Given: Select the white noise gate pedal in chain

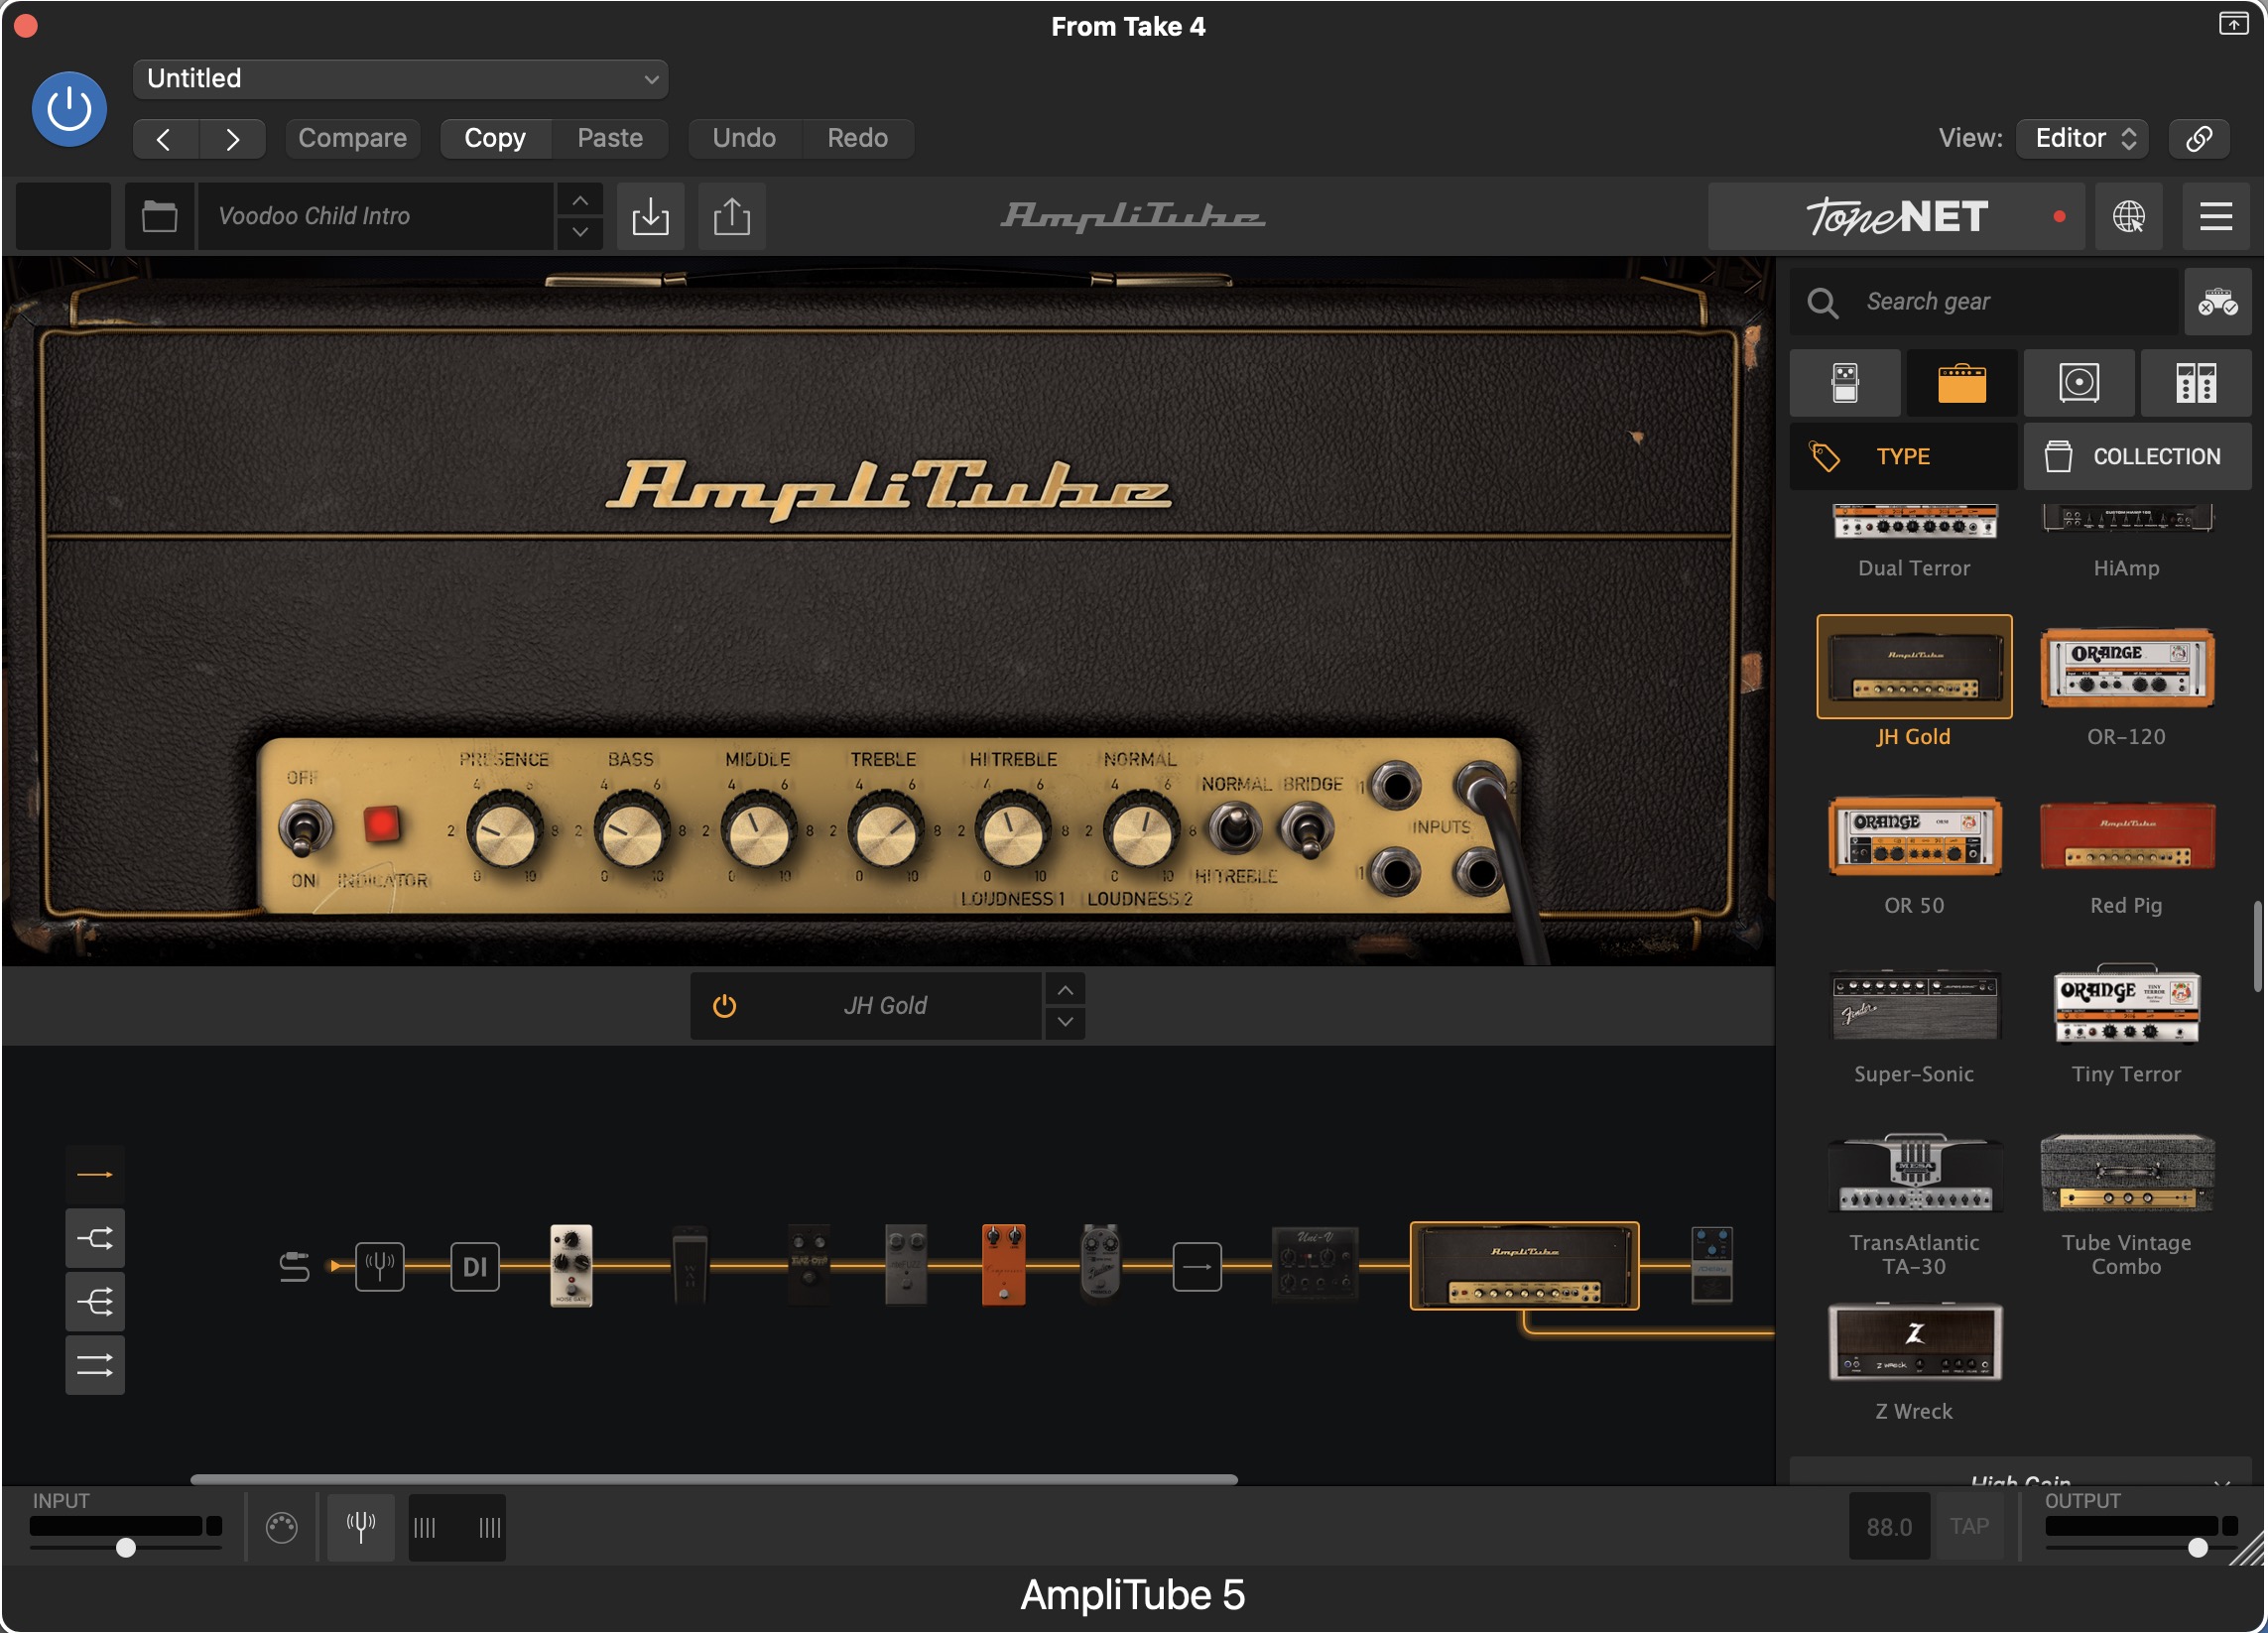Looking at the screenshot, I should tap(571, 1265).
